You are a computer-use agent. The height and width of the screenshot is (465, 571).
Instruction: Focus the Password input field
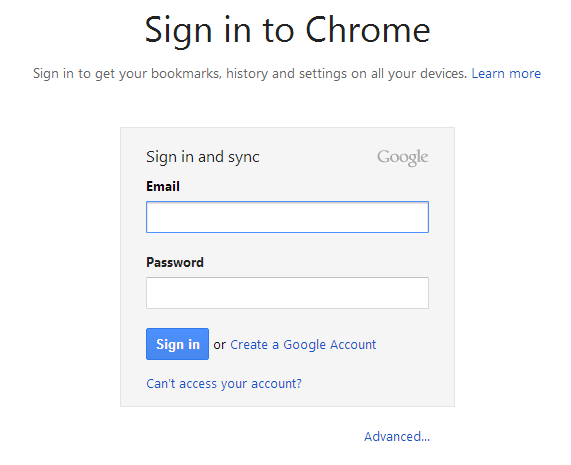[287, 293]
